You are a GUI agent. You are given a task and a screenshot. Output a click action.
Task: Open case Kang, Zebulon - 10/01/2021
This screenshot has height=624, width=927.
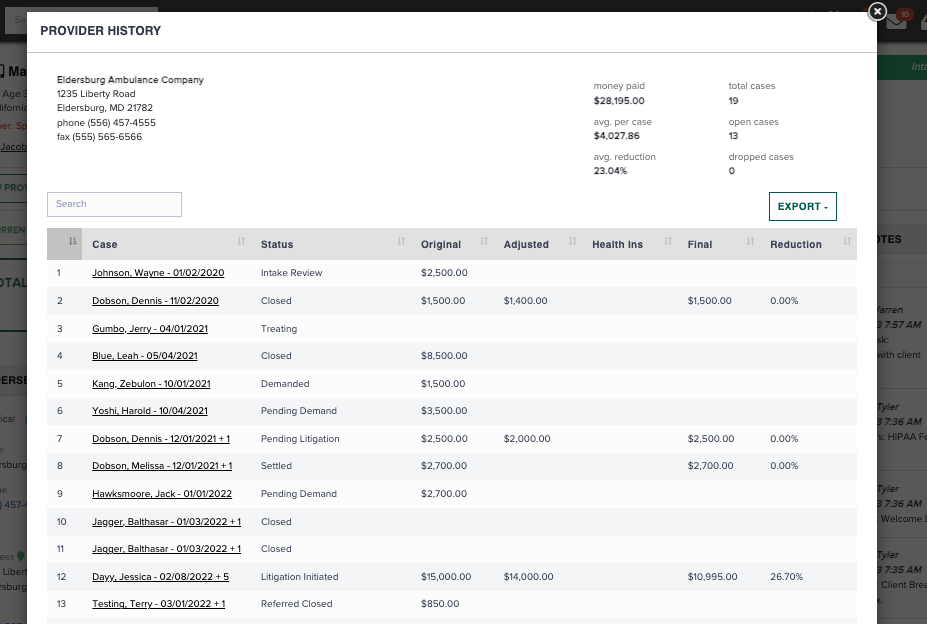coord(151,383)
